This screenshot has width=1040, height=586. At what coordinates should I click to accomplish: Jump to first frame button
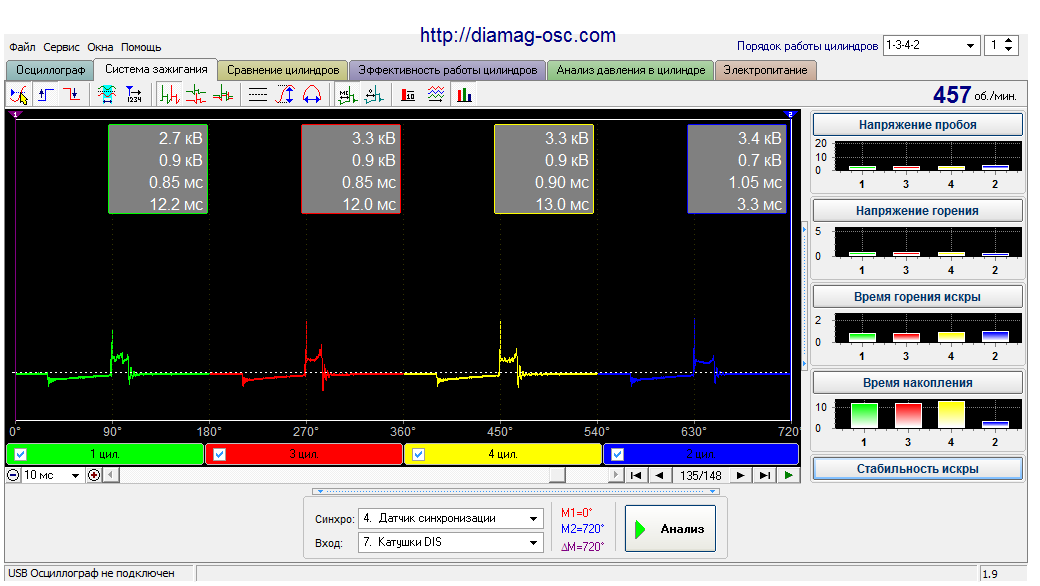[635, 475]
